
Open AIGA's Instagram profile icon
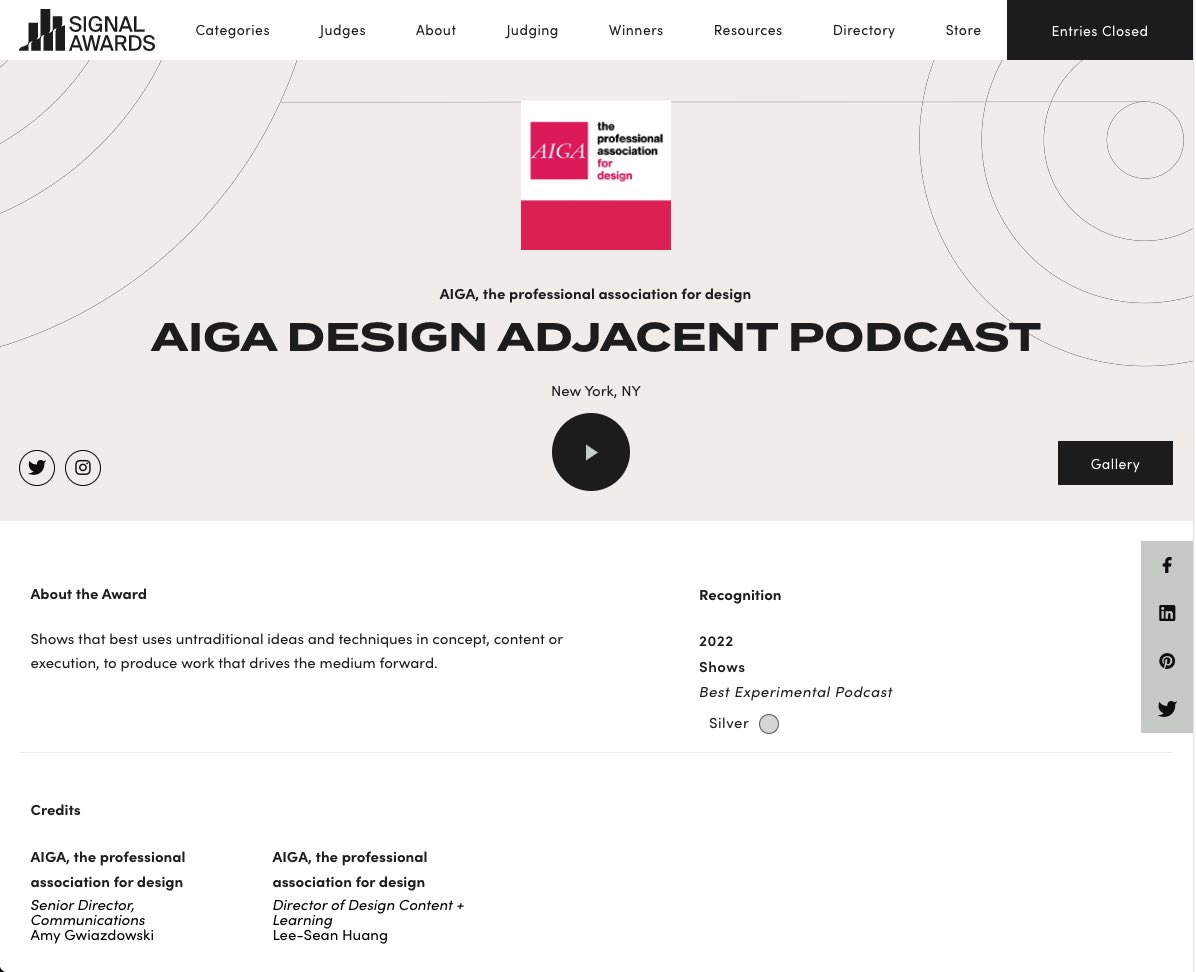(x=83, y=468)
